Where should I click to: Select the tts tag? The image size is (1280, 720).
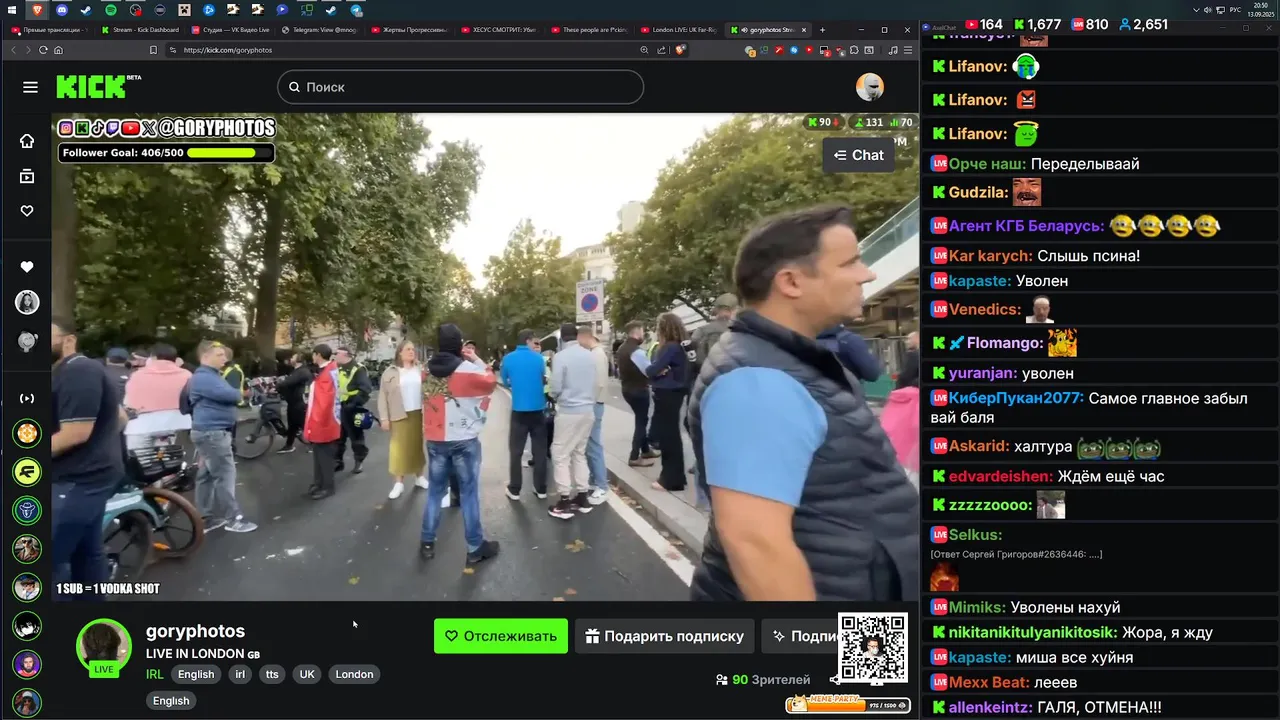tap(272, 674)
